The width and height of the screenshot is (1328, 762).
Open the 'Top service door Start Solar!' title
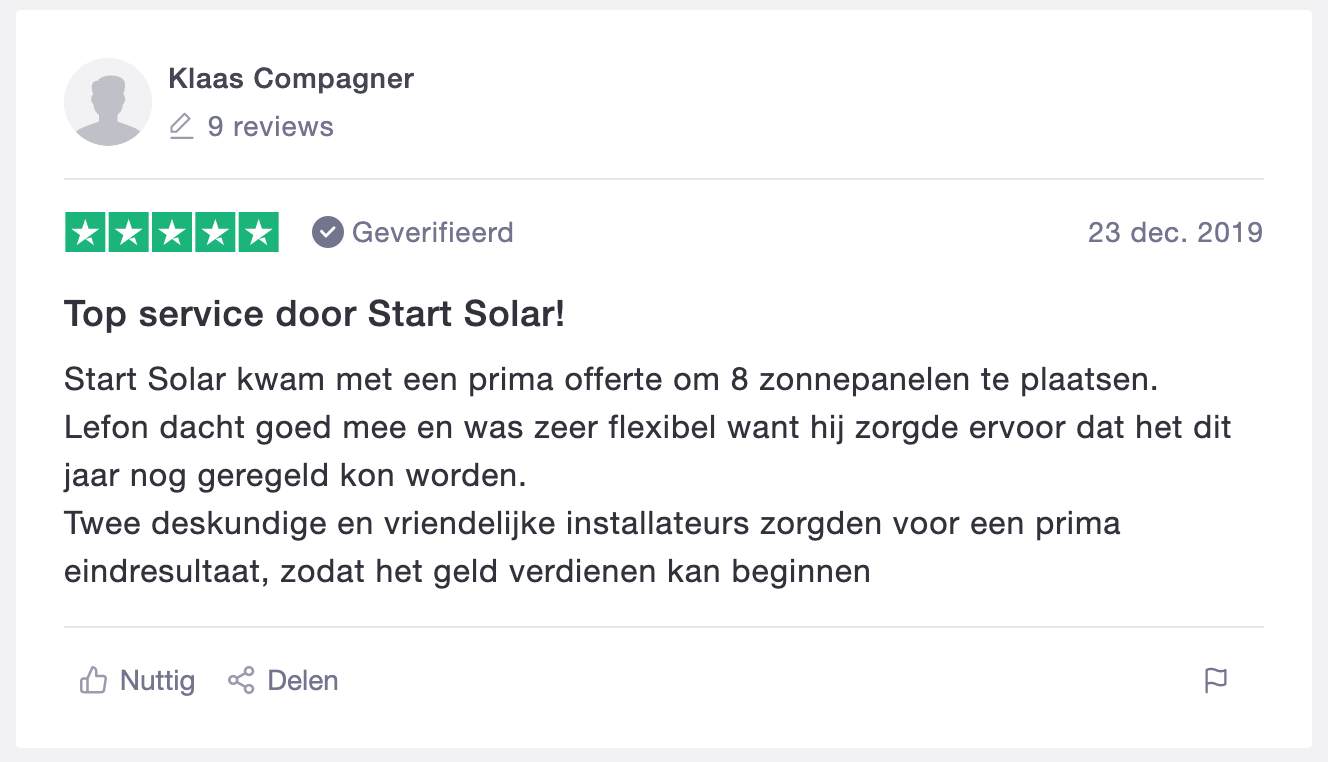pyautogui.click(x=315, y=315)
